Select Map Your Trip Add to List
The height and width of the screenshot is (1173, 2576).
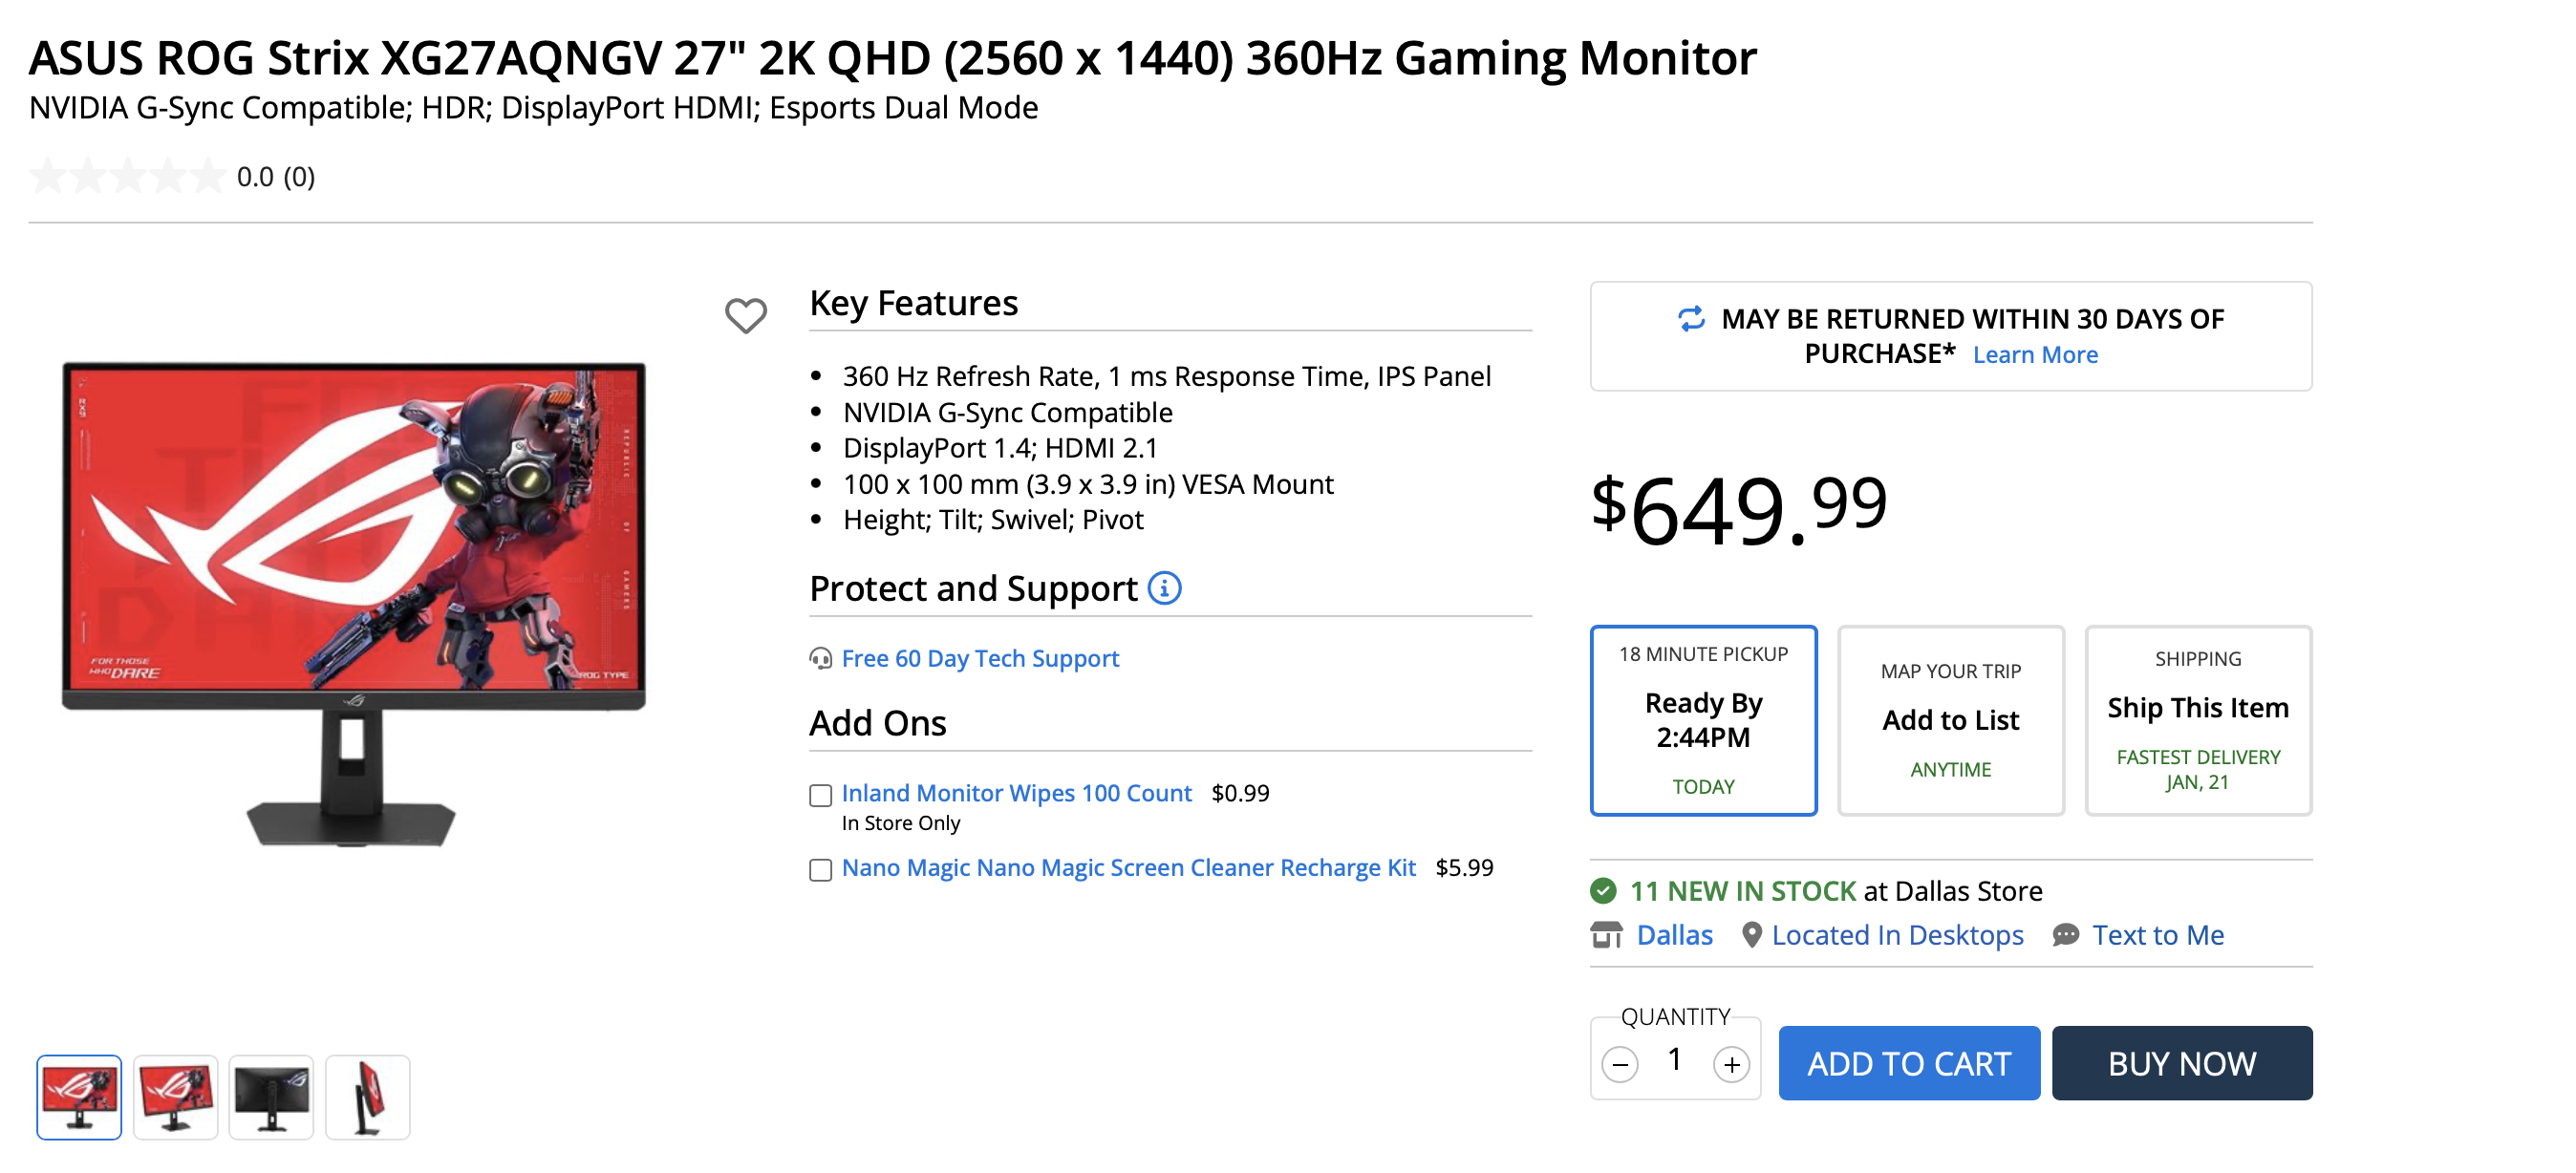point(1950,720)
